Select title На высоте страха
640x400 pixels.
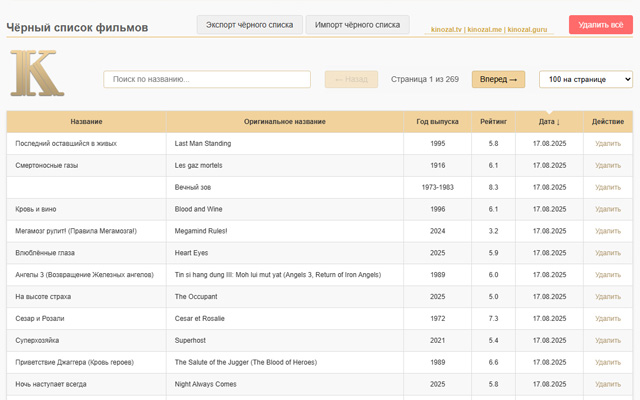[43, 297]
